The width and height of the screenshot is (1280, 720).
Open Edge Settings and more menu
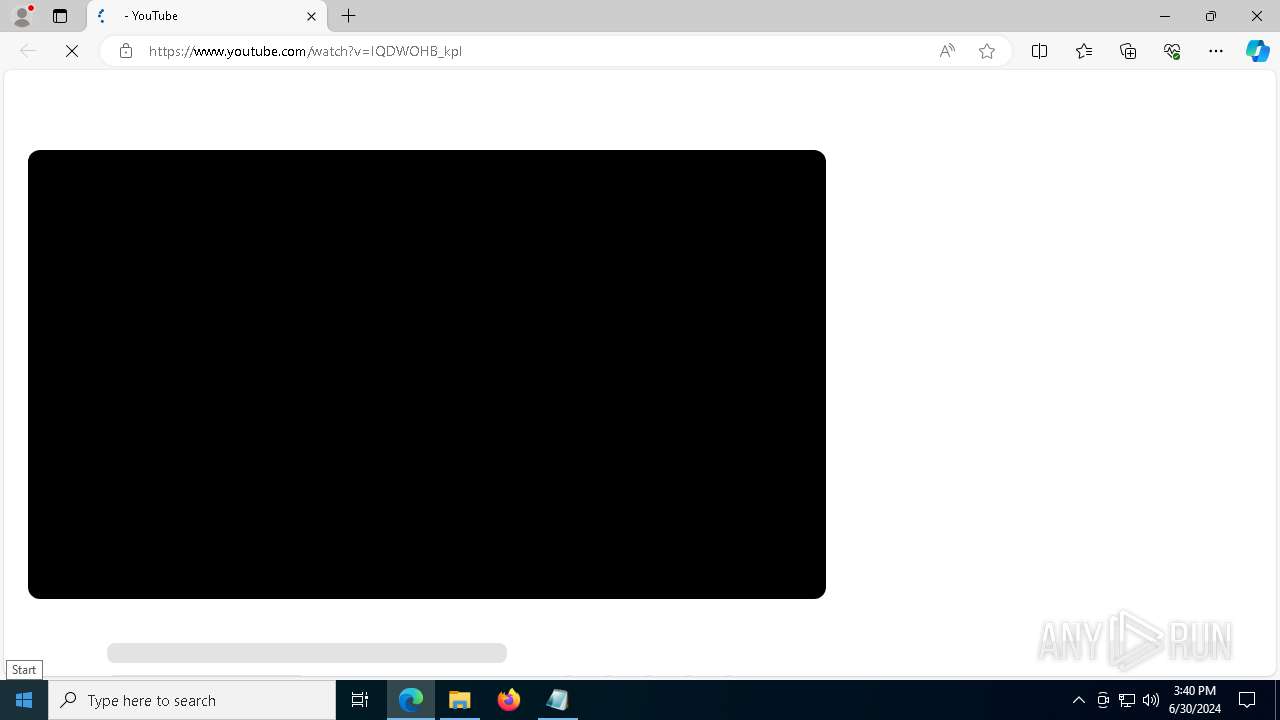coord(1216,51)
